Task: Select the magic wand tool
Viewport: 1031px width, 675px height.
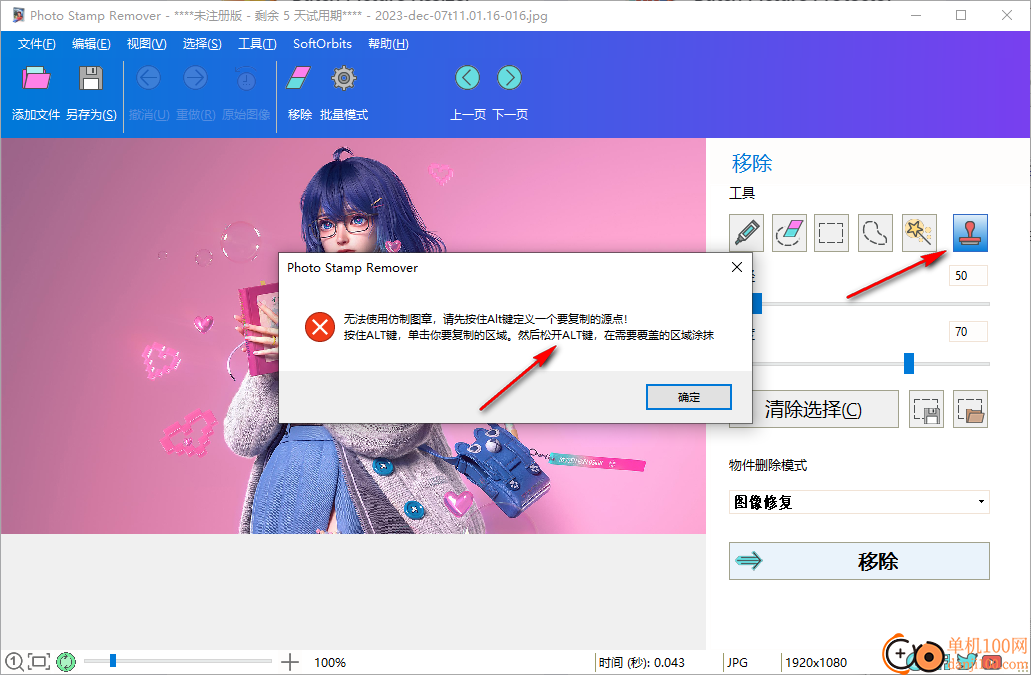Action: (919, 233)
